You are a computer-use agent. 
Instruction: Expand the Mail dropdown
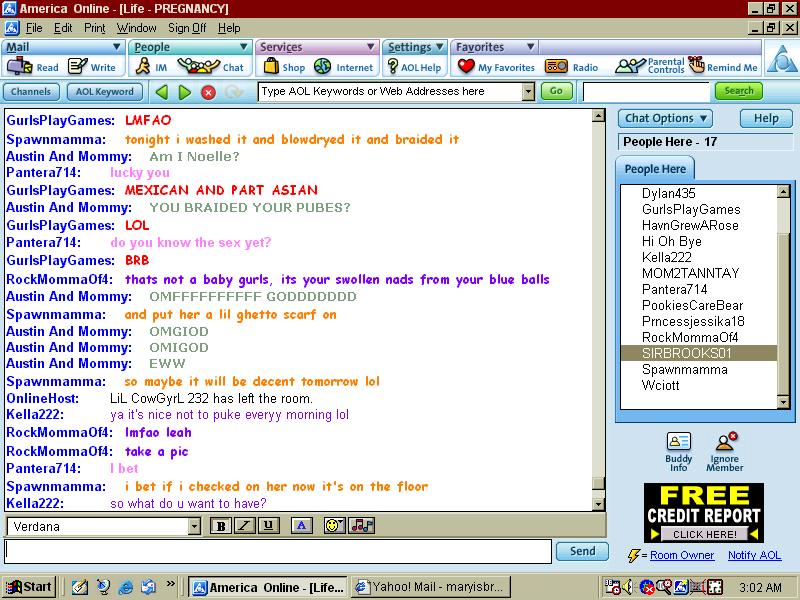116,47
